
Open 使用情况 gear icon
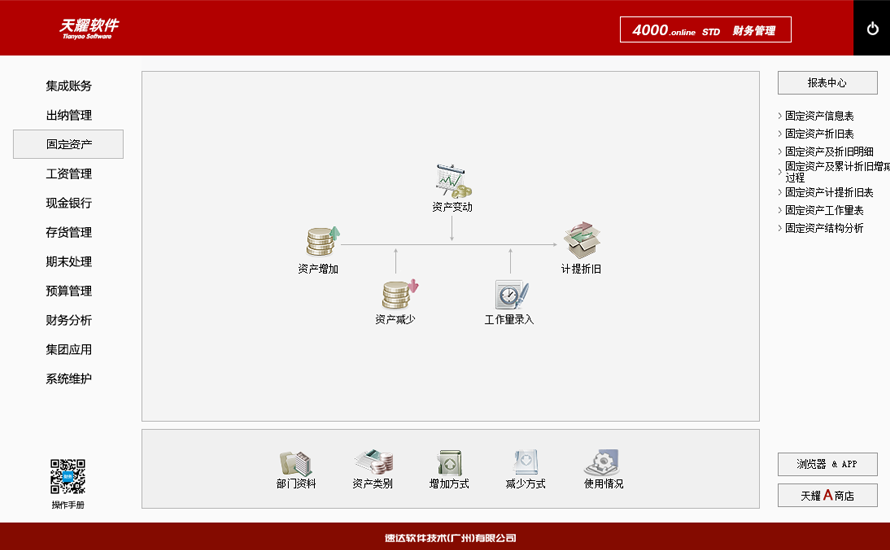coord(602,462)
